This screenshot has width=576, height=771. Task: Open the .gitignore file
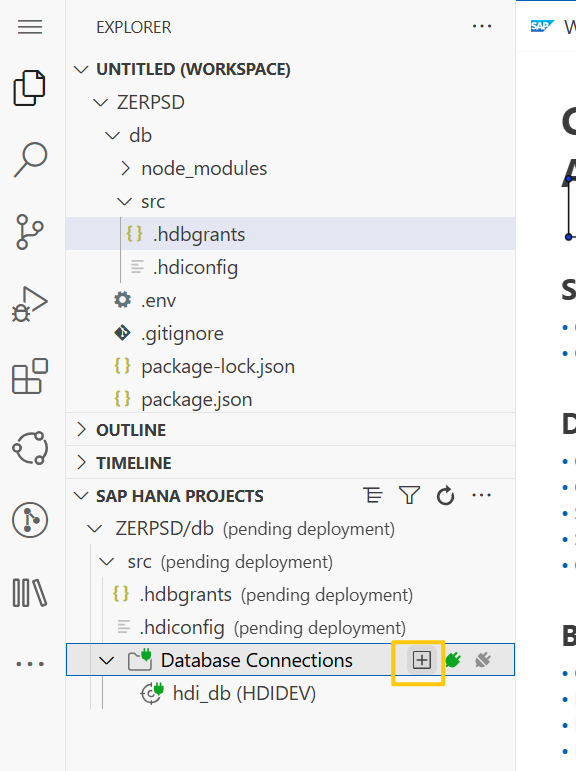pyautogui.click(x=291, y=333)
